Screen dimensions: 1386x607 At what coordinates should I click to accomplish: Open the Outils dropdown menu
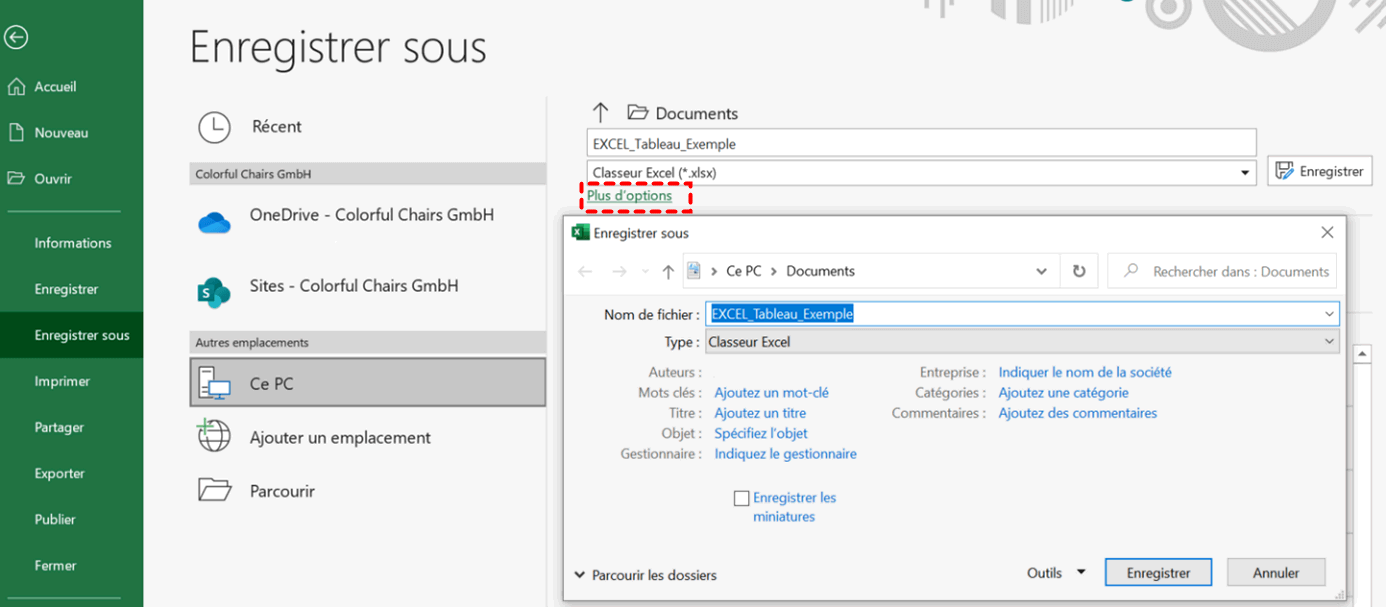tap(1055, 573)
